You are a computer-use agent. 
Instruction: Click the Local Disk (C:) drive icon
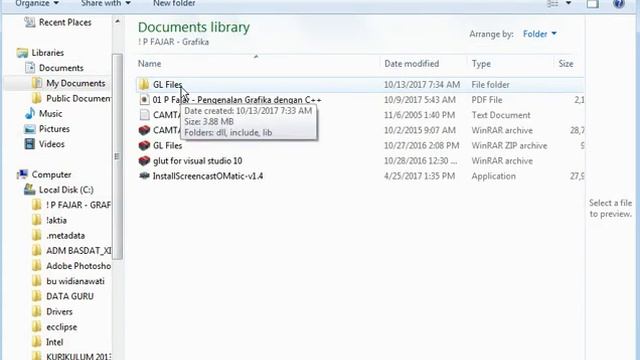[x=29, y=189]
